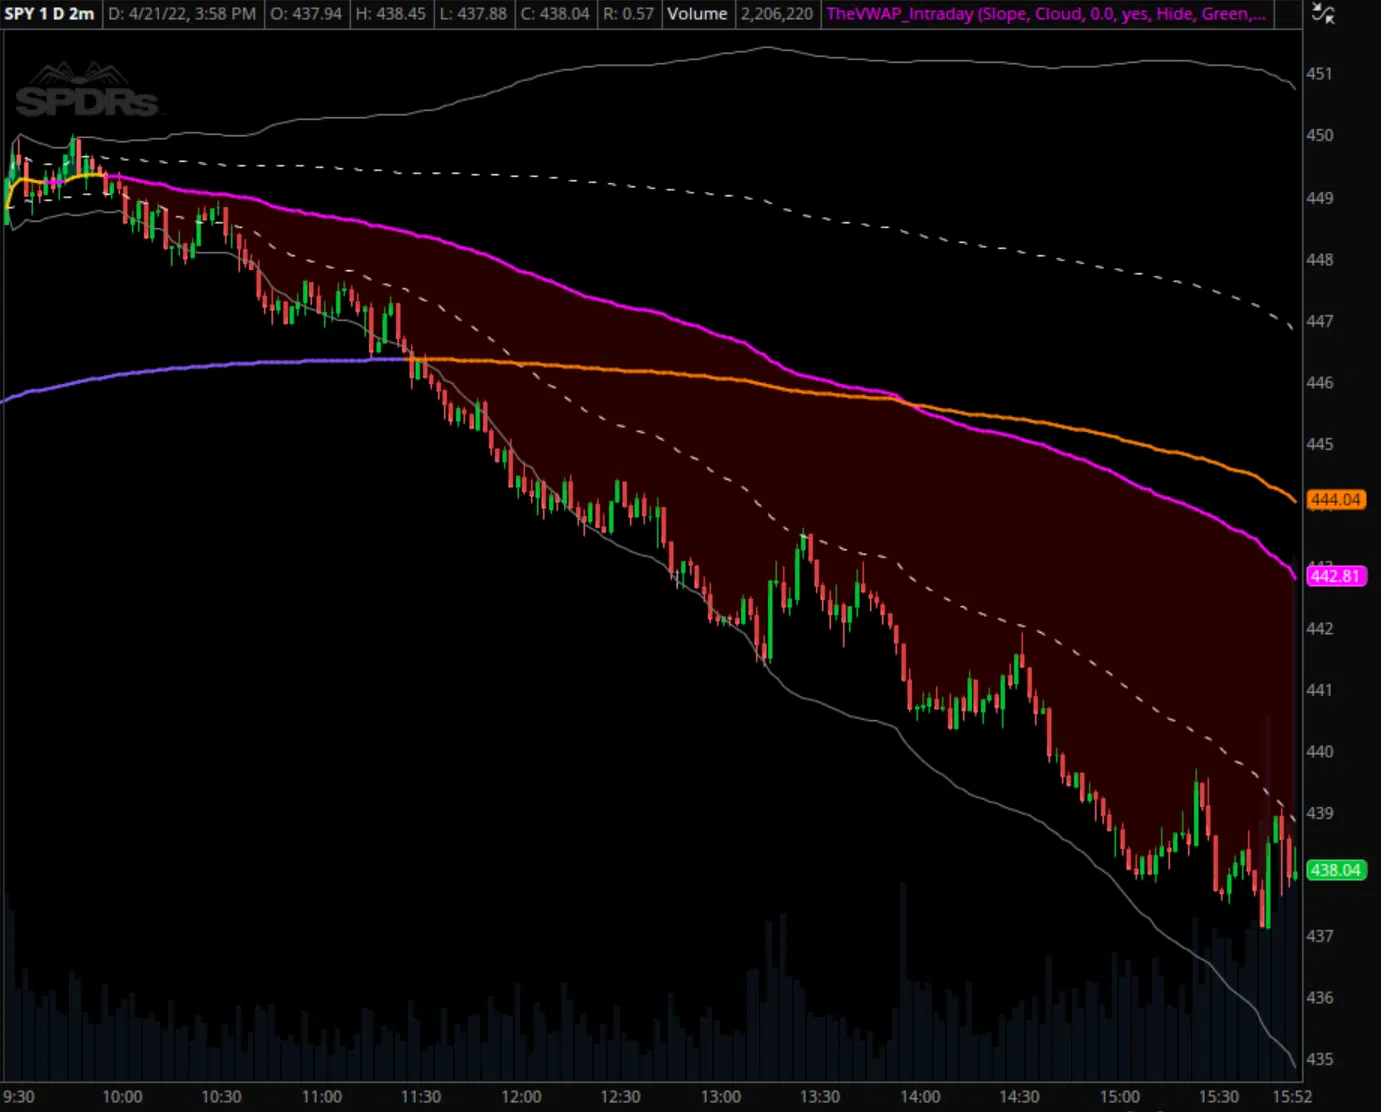Click the 10:00 time axis label

pos(122,1097)
